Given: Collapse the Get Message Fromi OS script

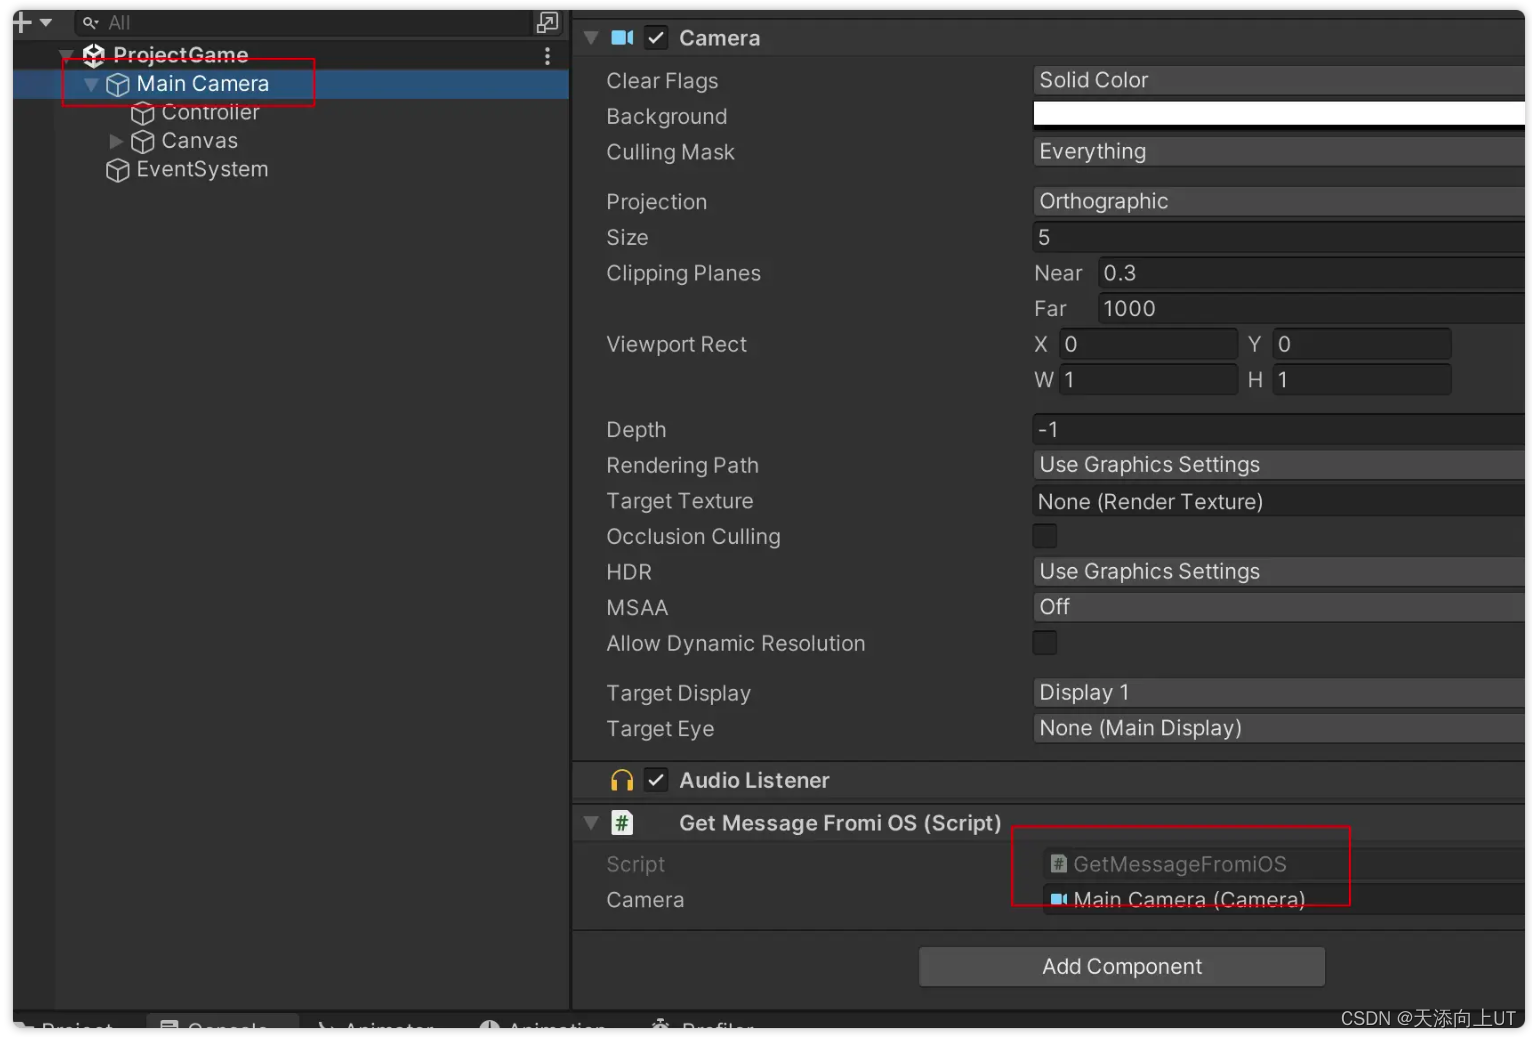Looking at the screenshot, I should pos(591,823).
